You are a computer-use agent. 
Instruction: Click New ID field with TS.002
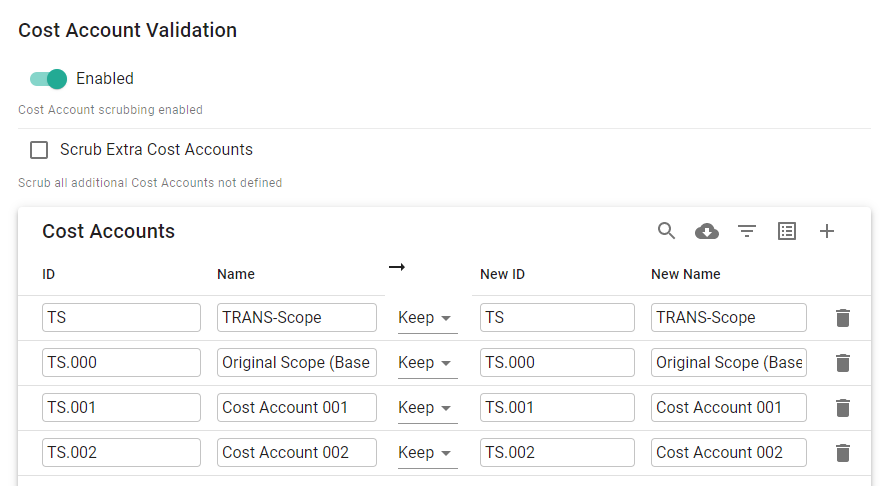[557, 452]
